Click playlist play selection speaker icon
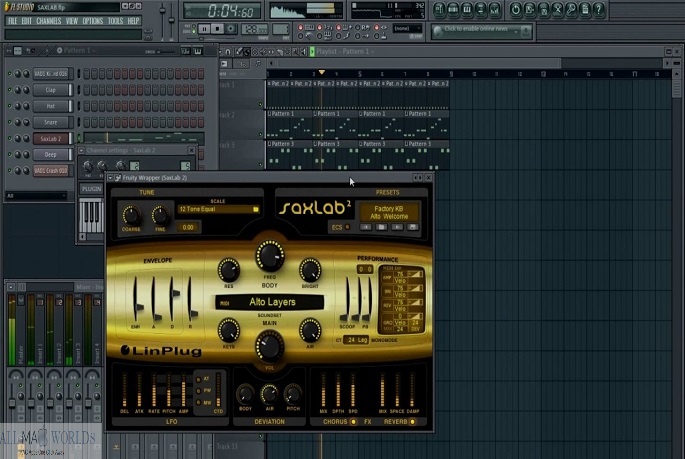Viewport: 685px width, 459px height. coord(304,52)
